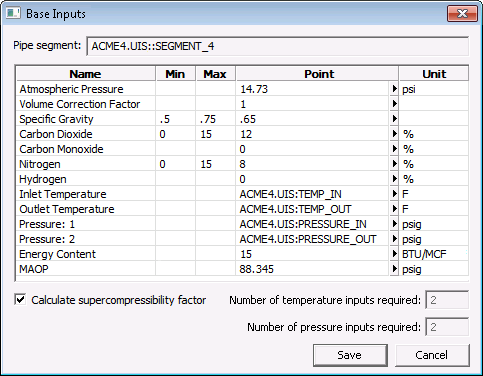Select ACME4.UIS:TEMP_OUT point cell
The image size is (483, 376).
click(x=313, y=209)
